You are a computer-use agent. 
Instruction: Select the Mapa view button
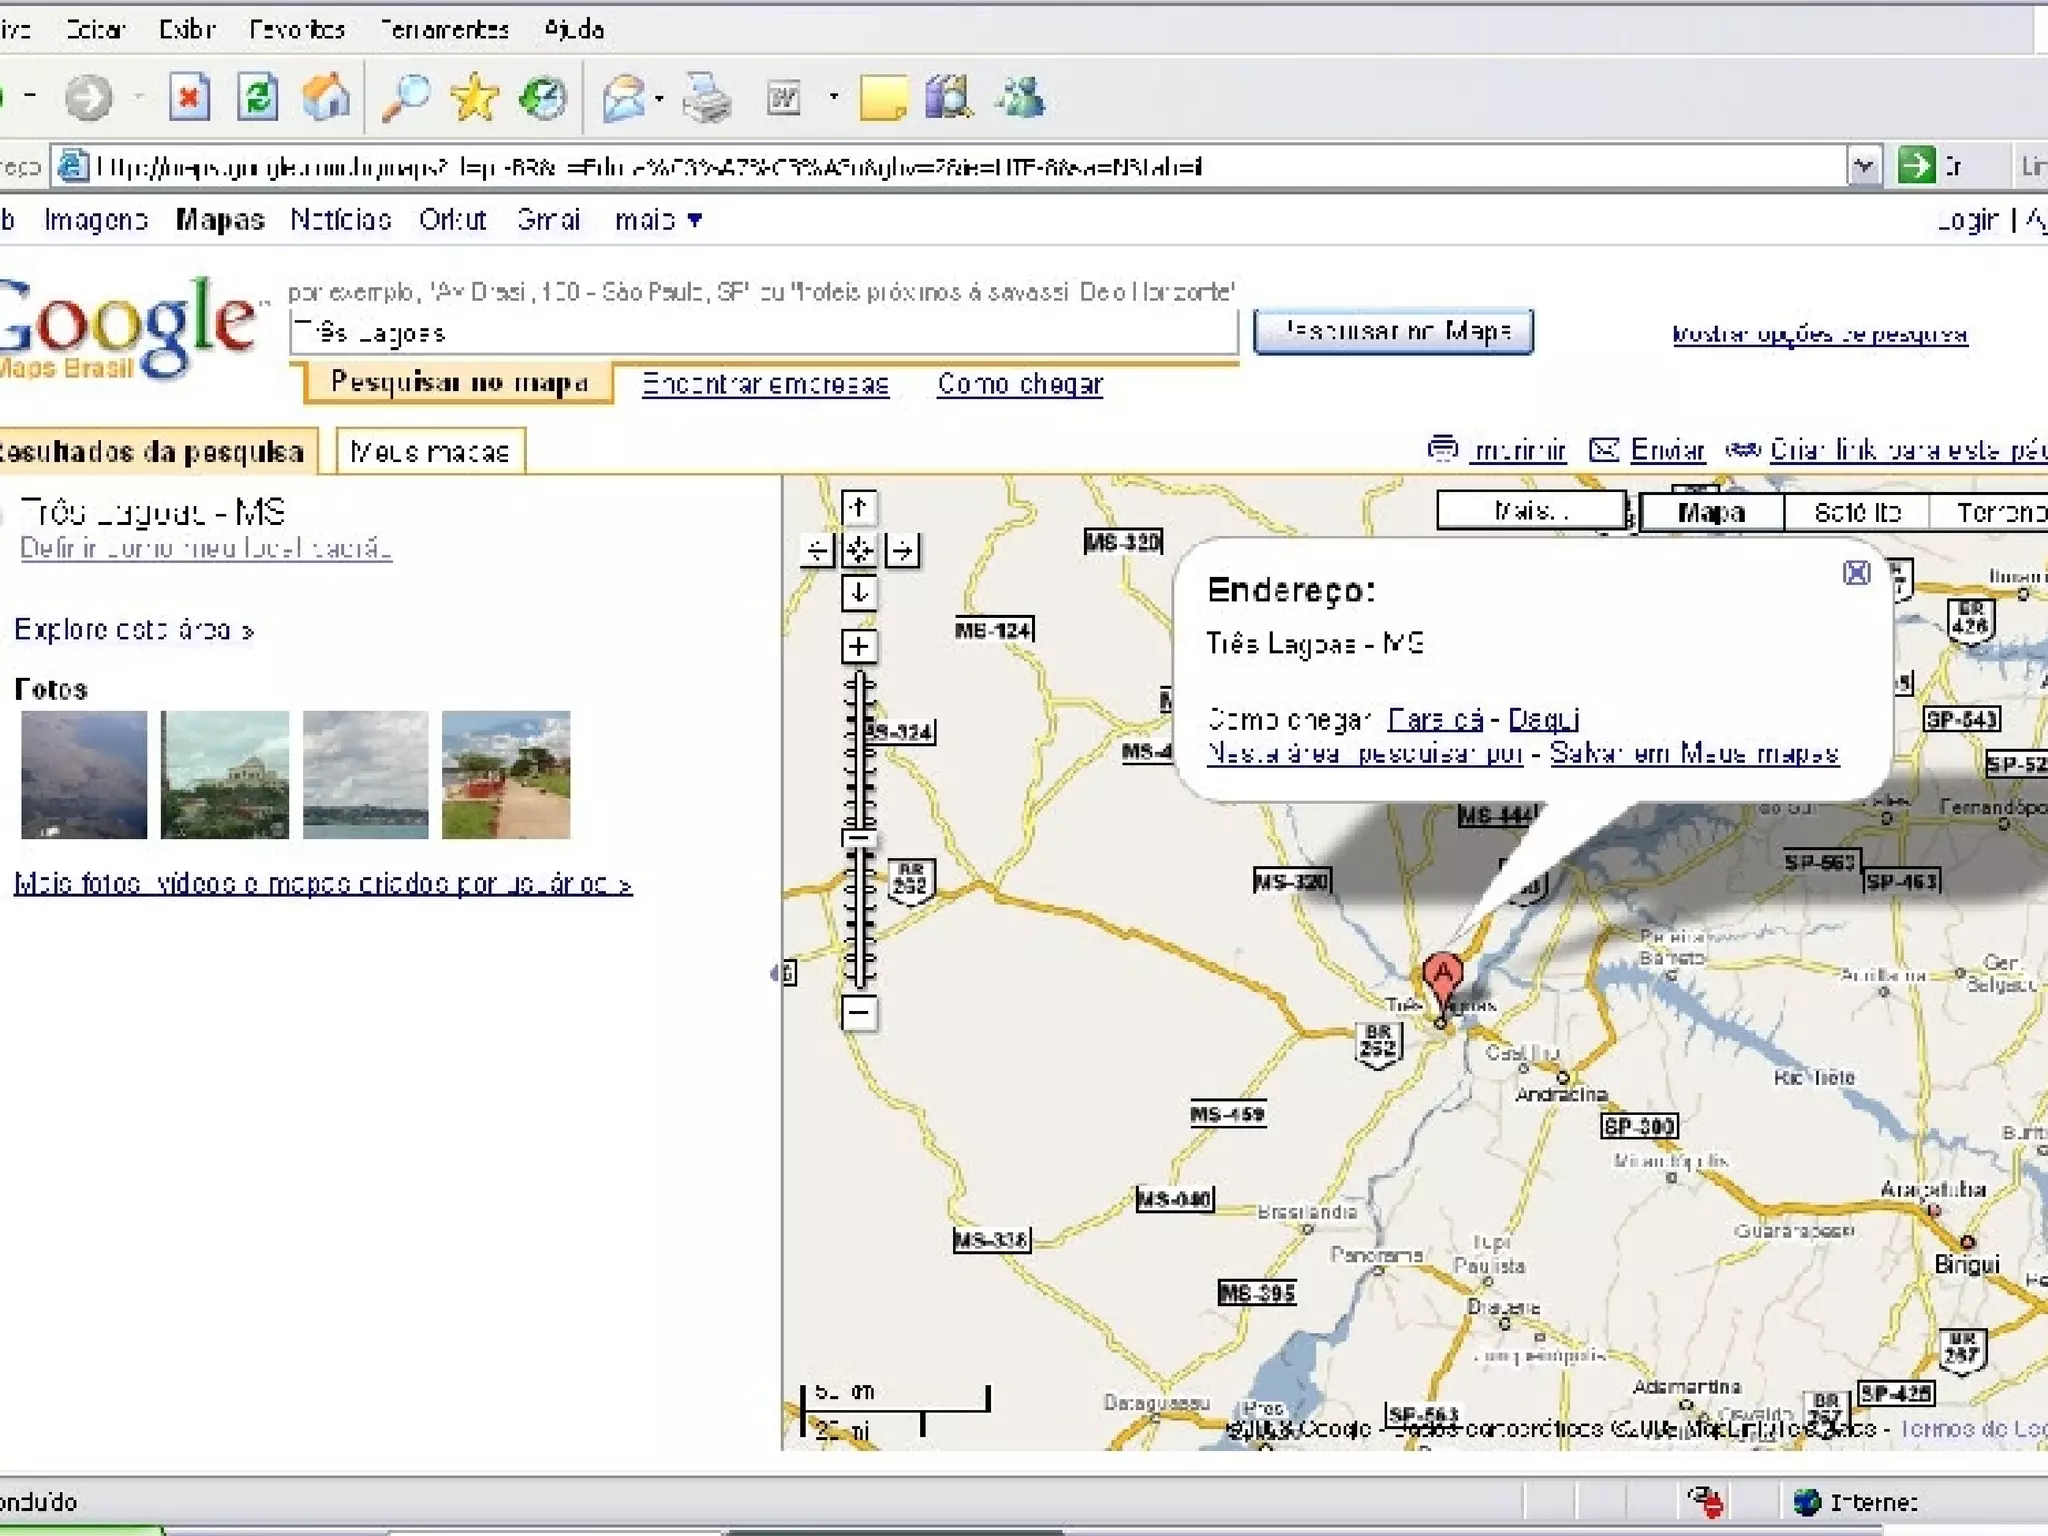coord(1711,512)
